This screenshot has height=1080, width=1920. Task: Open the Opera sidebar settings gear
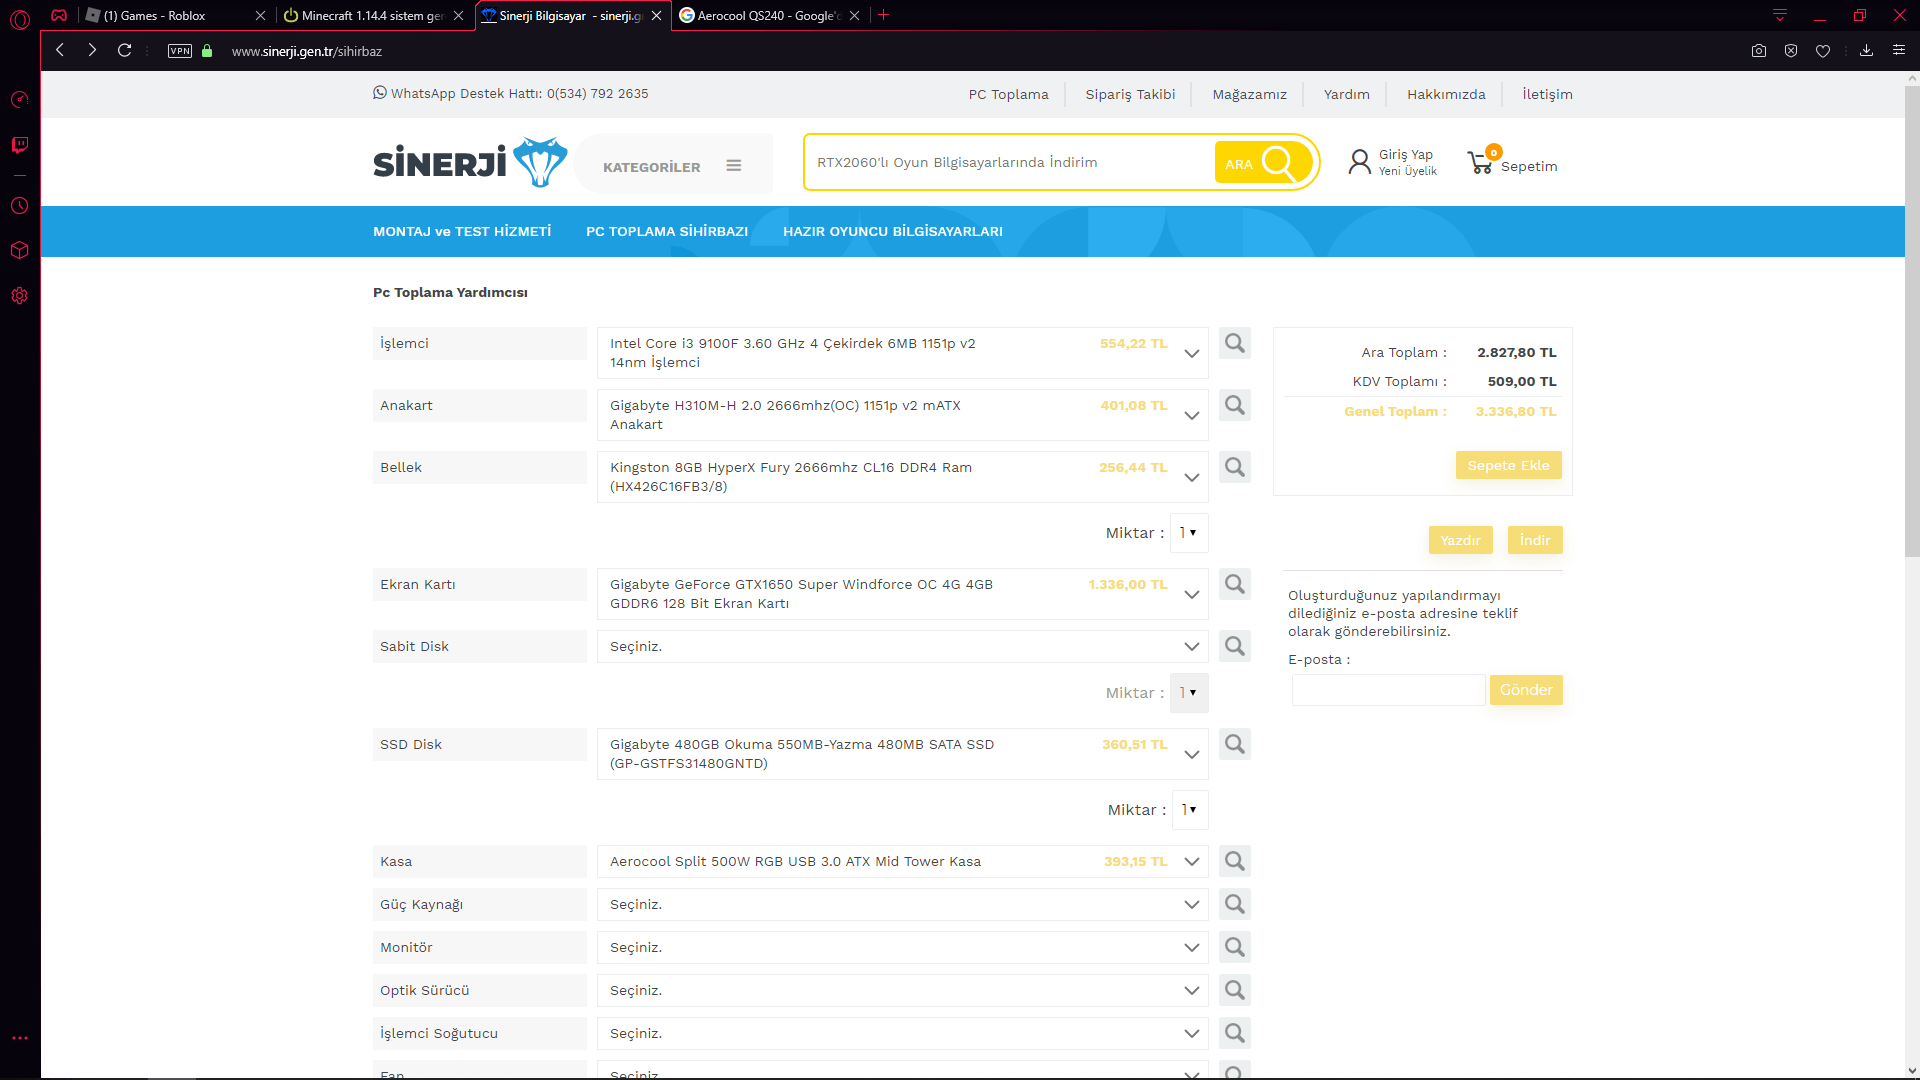[19, 296]
